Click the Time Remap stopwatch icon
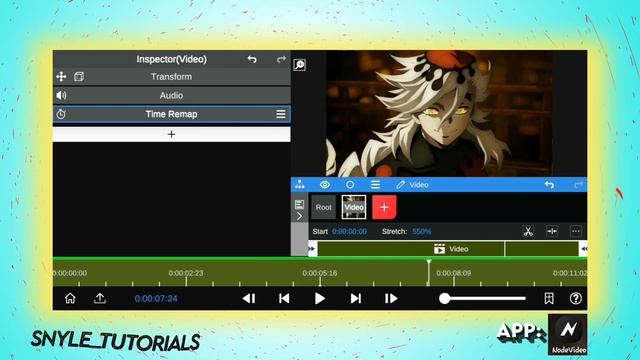Image resolution: width=640 pixels, height=360 pixels. click(61, 114)
